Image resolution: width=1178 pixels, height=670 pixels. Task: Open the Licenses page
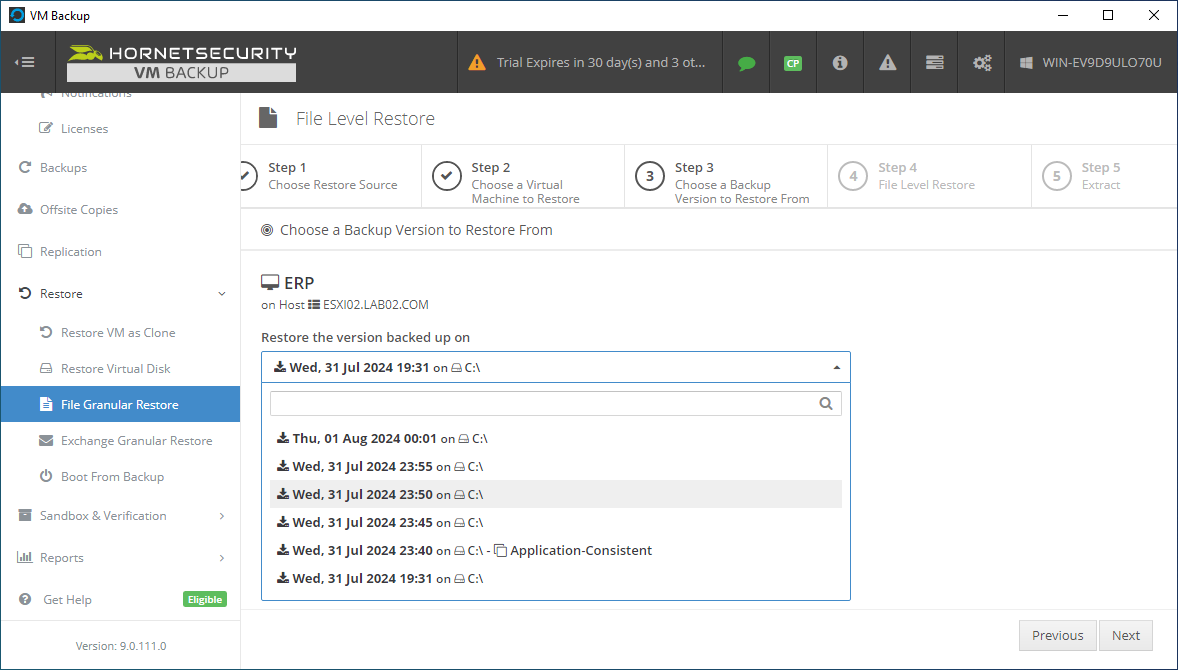coord(84,128)
